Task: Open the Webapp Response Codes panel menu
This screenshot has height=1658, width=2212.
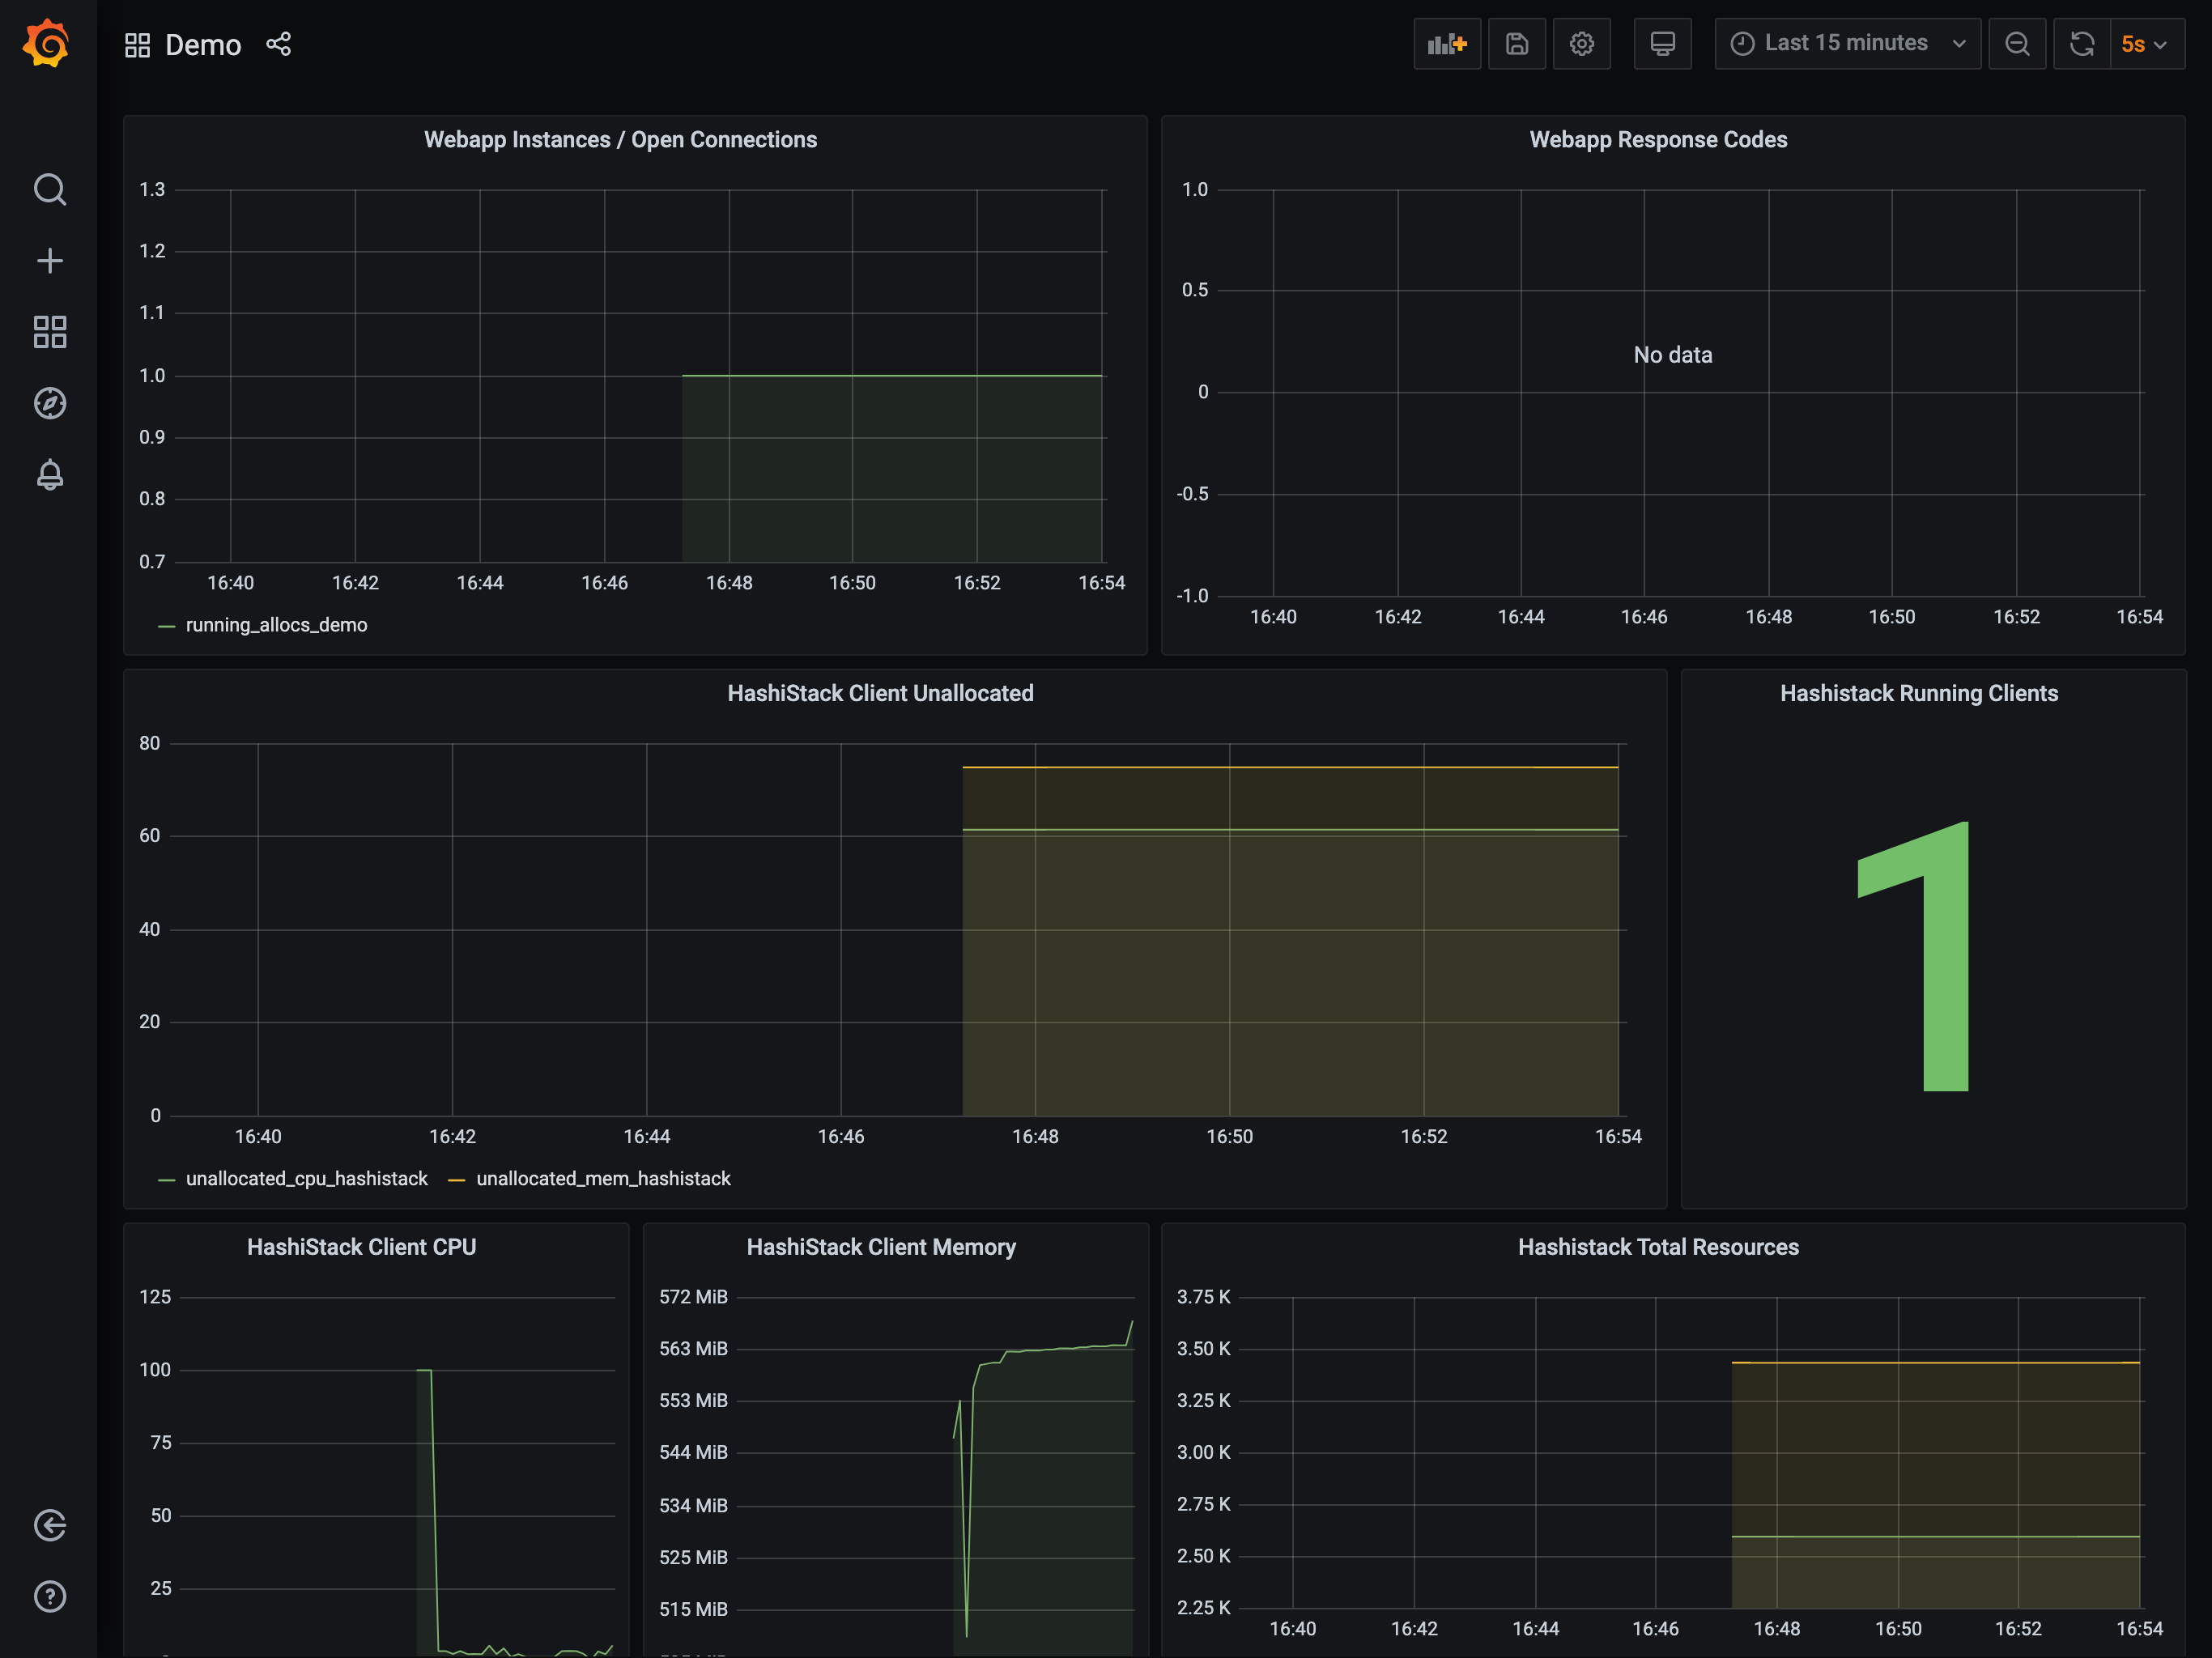Action: pos(1658,140)
